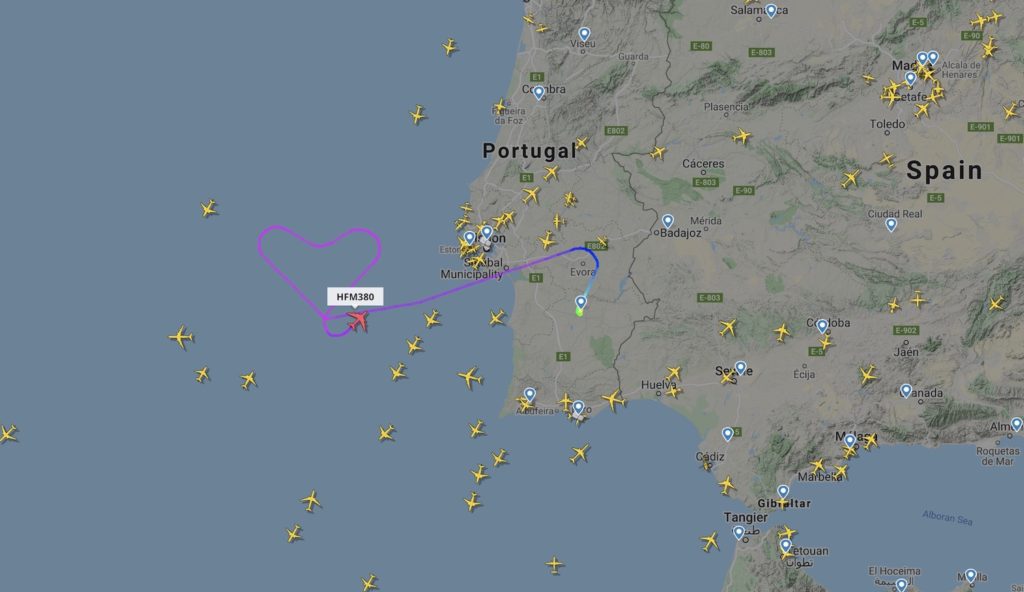Click the HFM380 flight callsign label
The width and height of the screenshot is (1024, 592).
355,297
